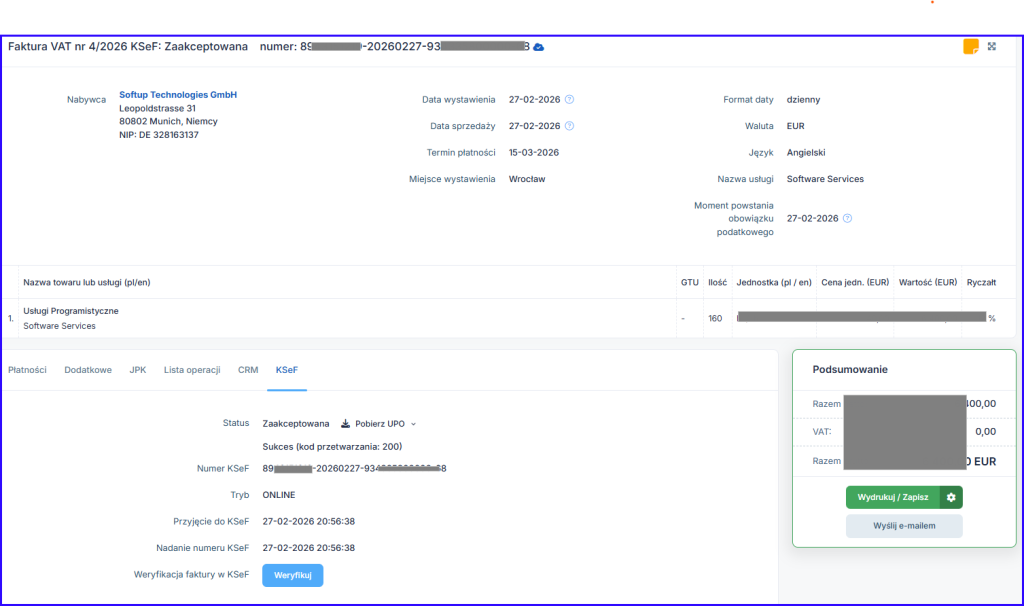1024x606 pixels.
Task: Click the KSeF cloud icon beside invoice number
Action: (x=539, y=47)
